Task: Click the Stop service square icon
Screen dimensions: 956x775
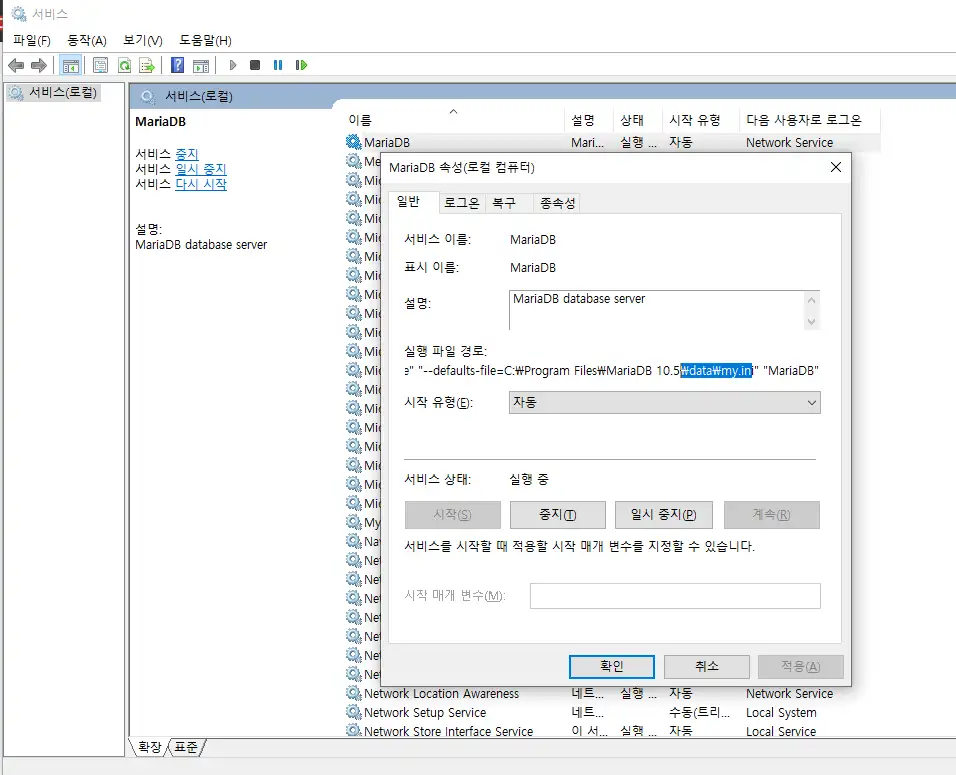Action: click(x=255, y=65)
